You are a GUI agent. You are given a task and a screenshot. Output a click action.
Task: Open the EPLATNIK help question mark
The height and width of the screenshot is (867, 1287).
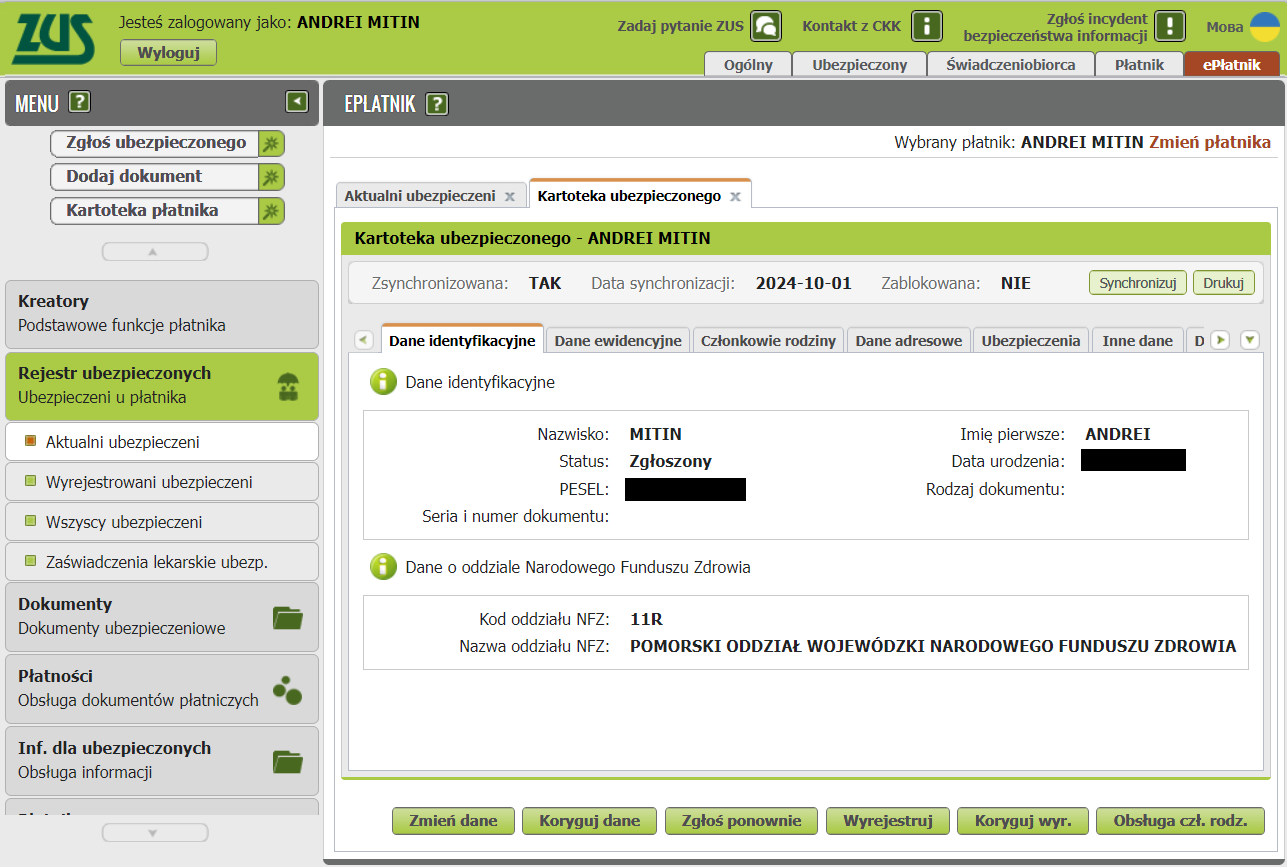point(437,102)
